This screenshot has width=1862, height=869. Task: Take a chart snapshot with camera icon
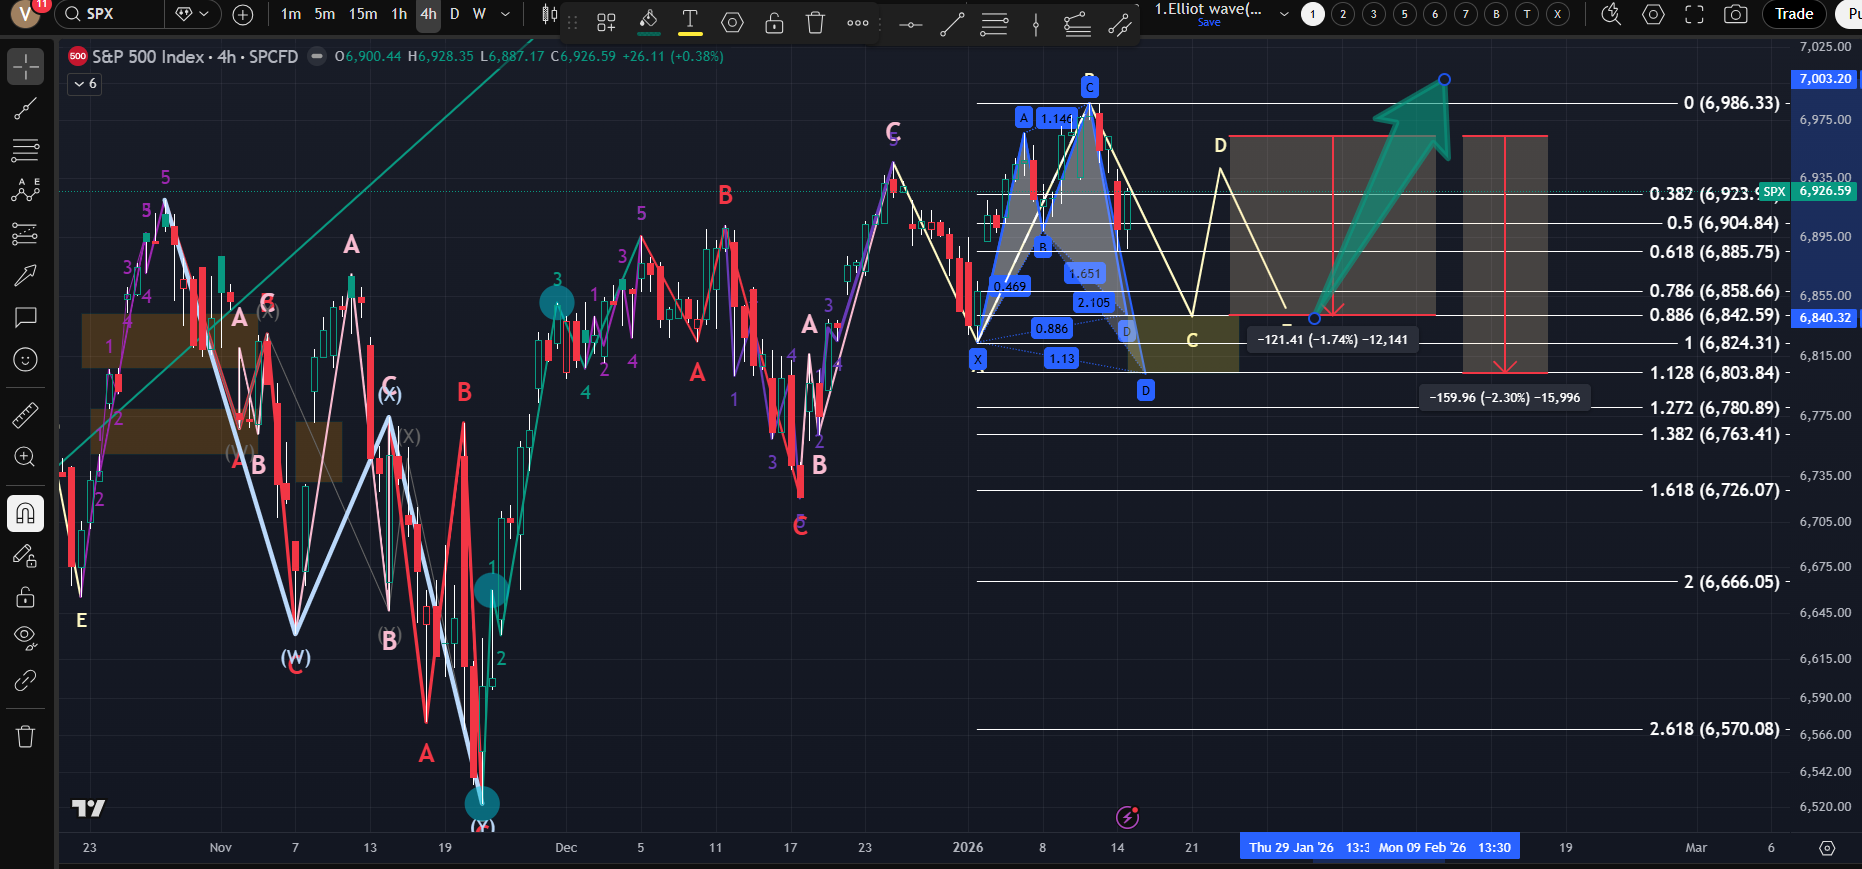[1736, 14]
